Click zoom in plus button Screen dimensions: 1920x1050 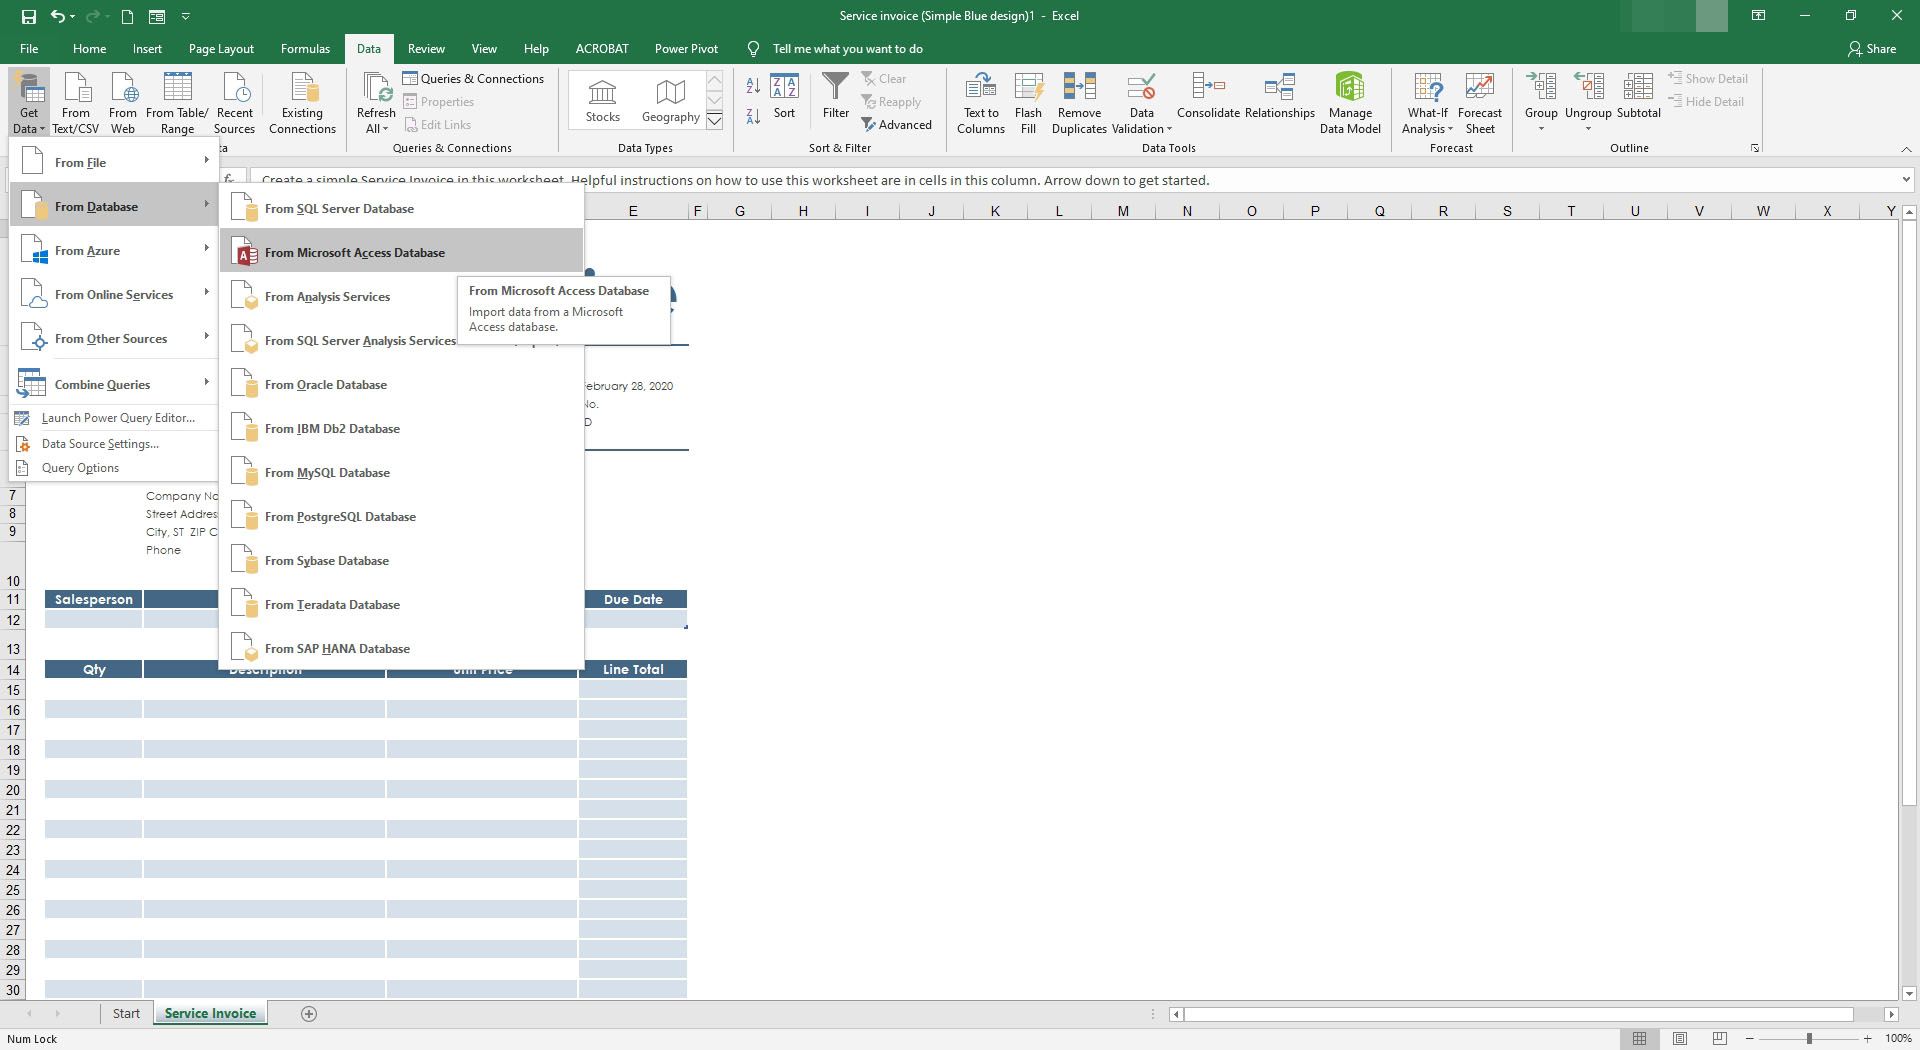(x=1866, y=1039)
